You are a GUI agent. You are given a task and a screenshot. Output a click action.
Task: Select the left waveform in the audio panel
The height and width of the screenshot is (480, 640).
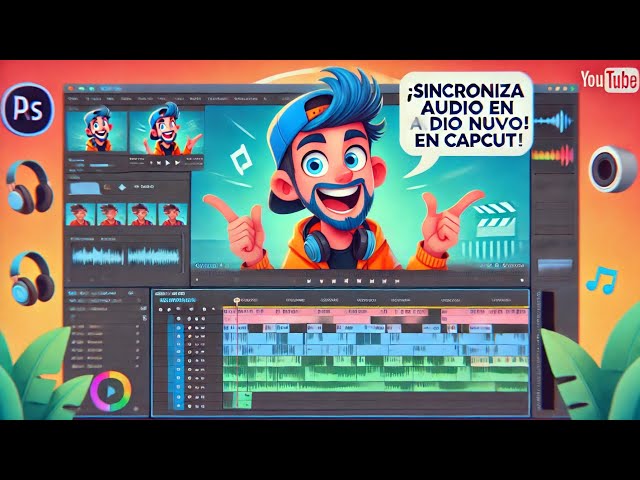[98, 256]
